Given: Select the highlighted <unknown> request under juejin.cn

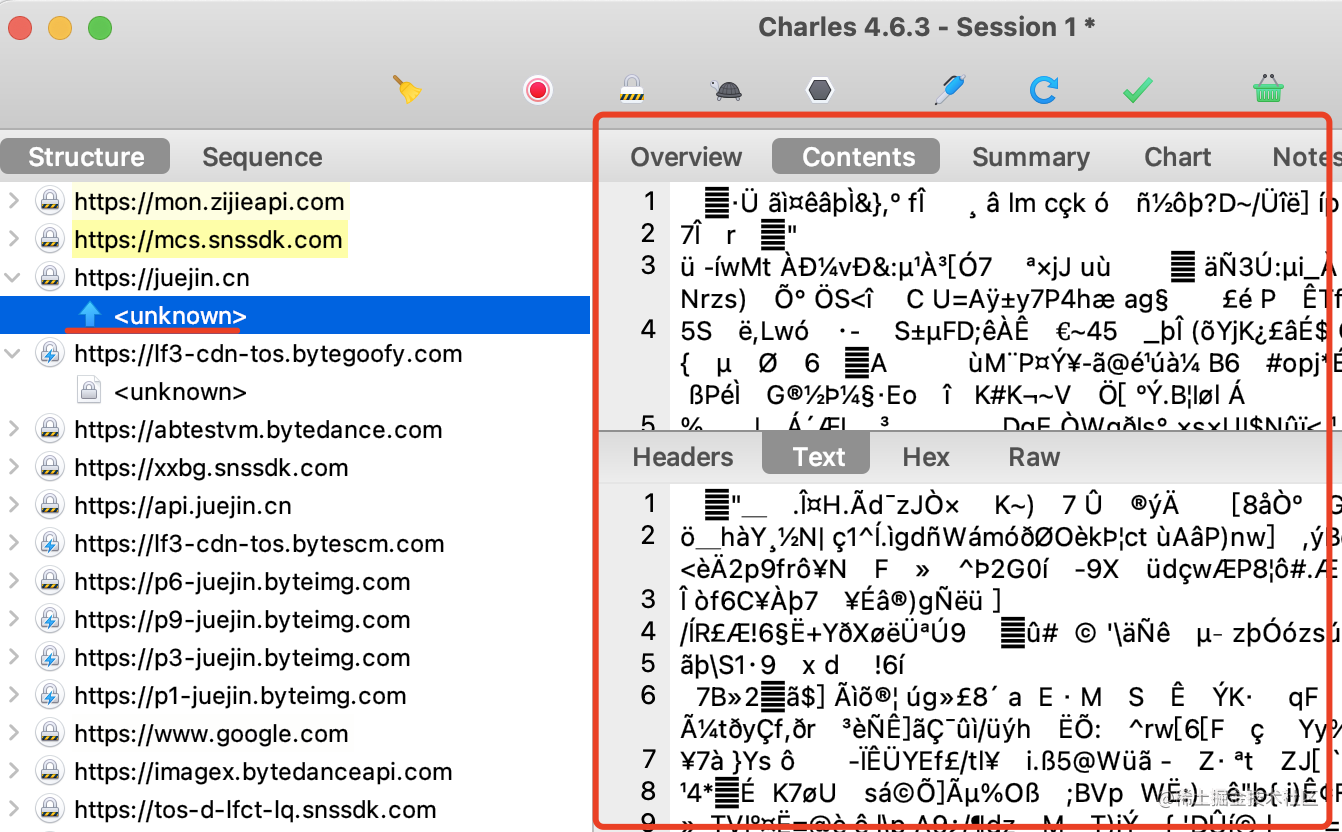Looking at the screenshot, I should (295, 315).
